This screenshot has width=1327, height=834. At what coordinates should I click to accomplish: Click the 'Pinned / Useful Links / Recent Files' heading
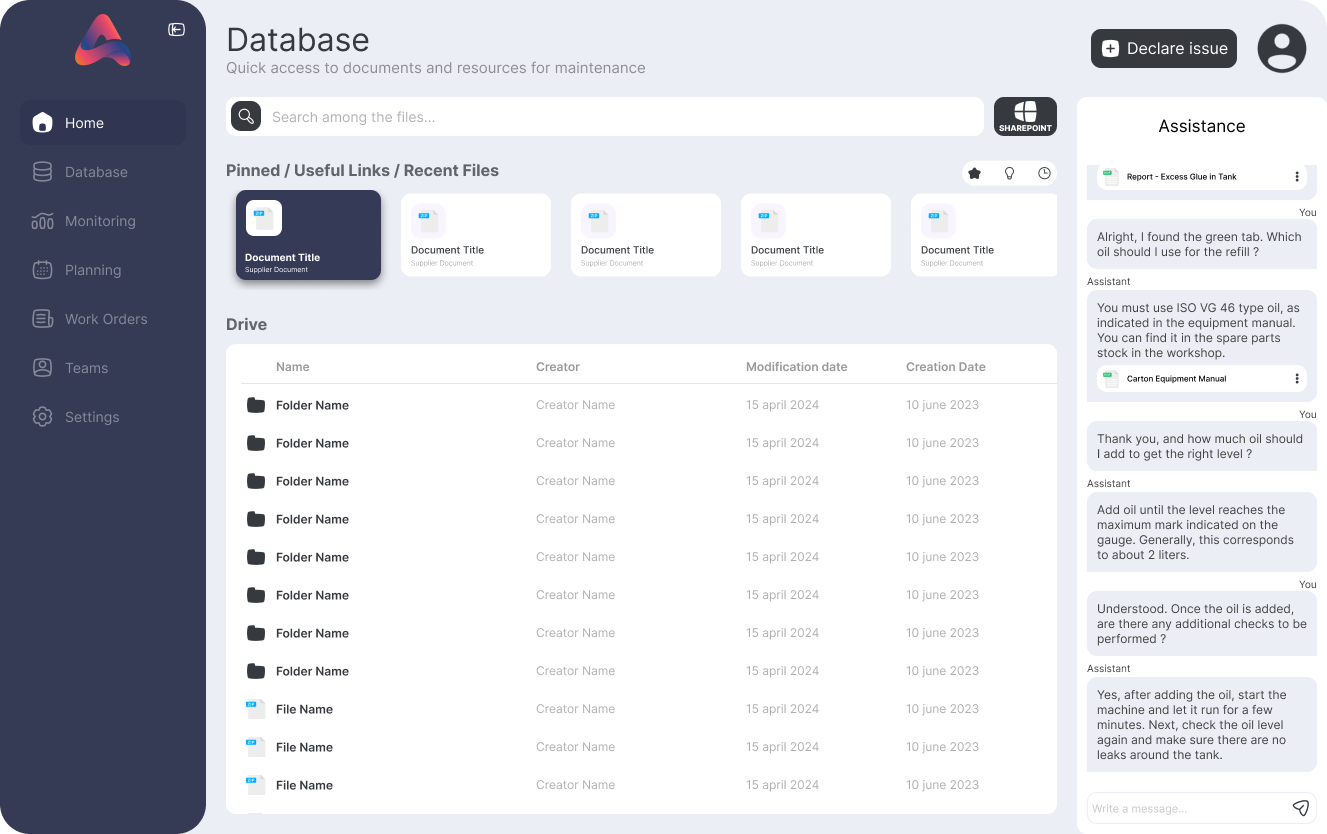[x=362, y=171]
